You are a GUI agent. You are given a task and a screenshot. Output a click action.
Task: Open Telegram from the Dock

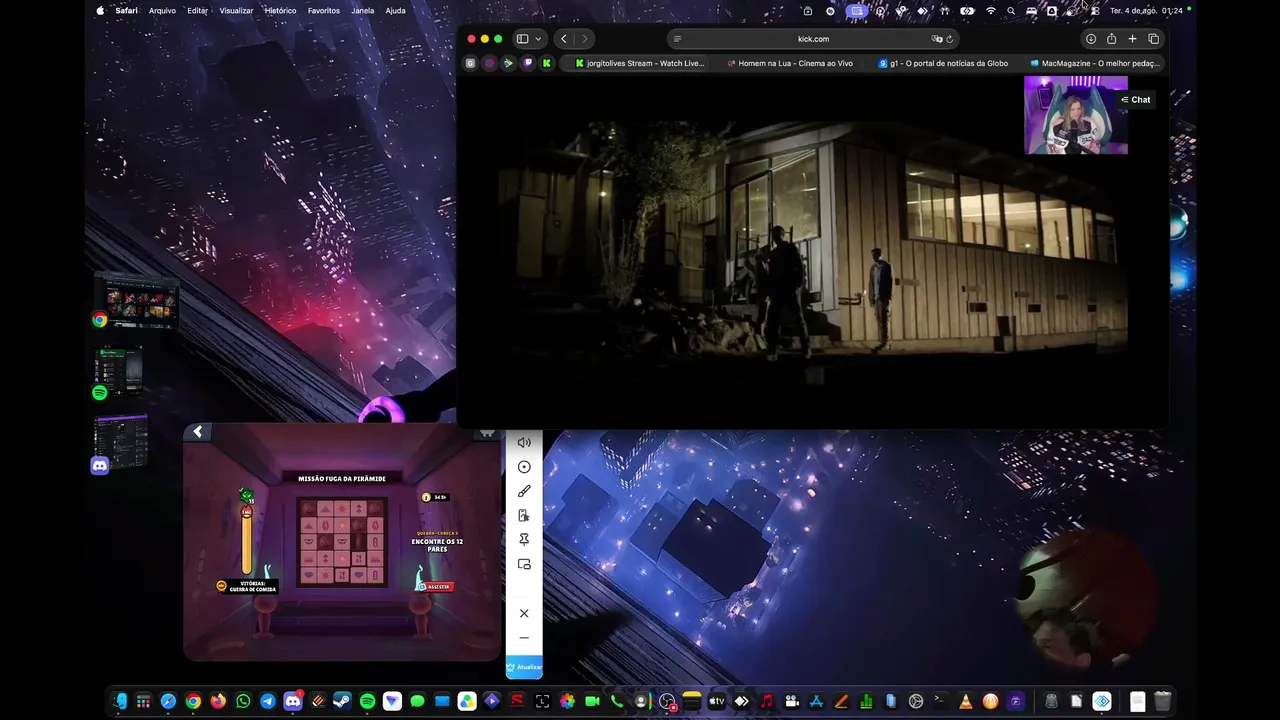(268, 701)
